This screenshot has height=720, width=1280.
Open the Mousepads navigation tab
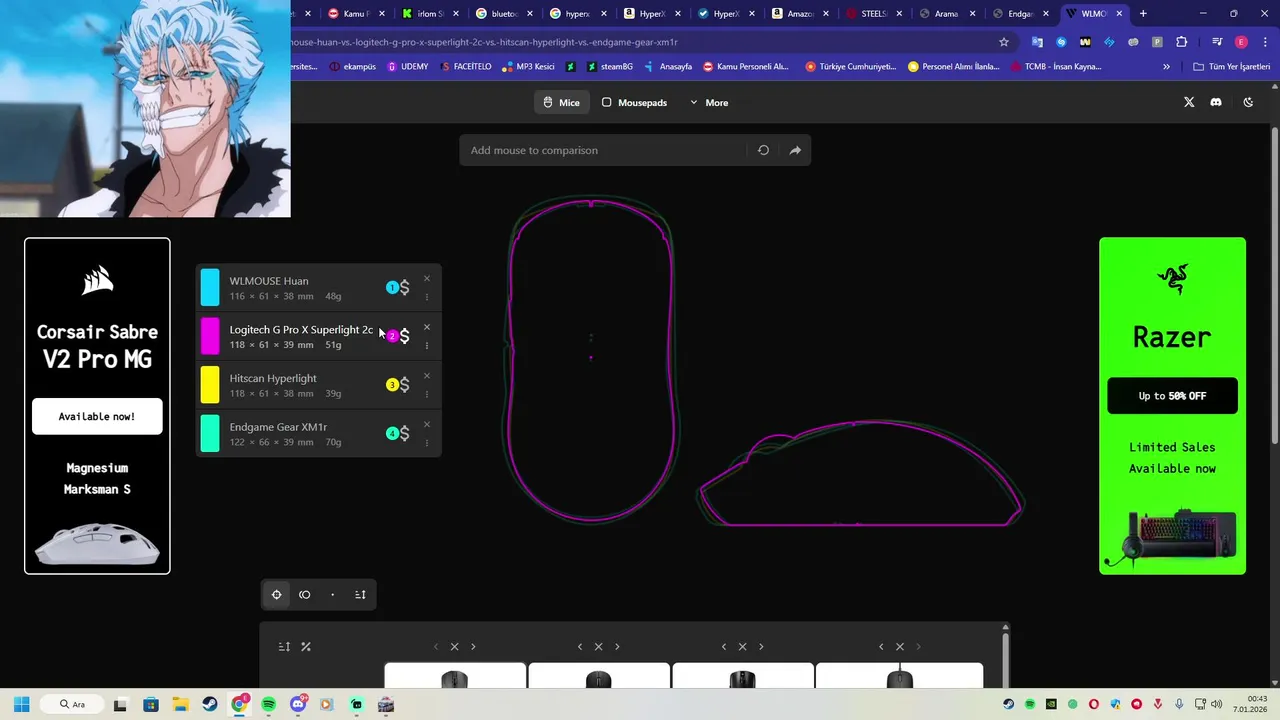pyautogui.click(x=634, y=102)
